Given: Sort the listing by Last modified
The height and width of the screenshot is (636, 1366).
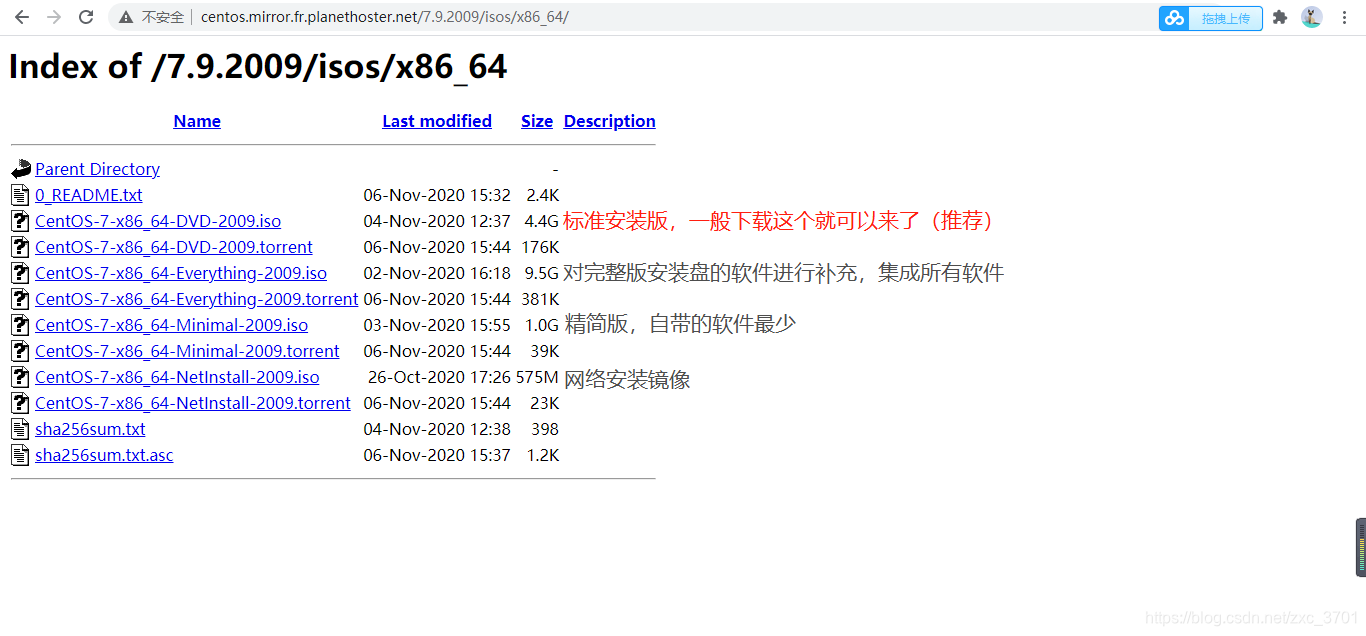Looking at the screenshot, I should click(437, 121).
